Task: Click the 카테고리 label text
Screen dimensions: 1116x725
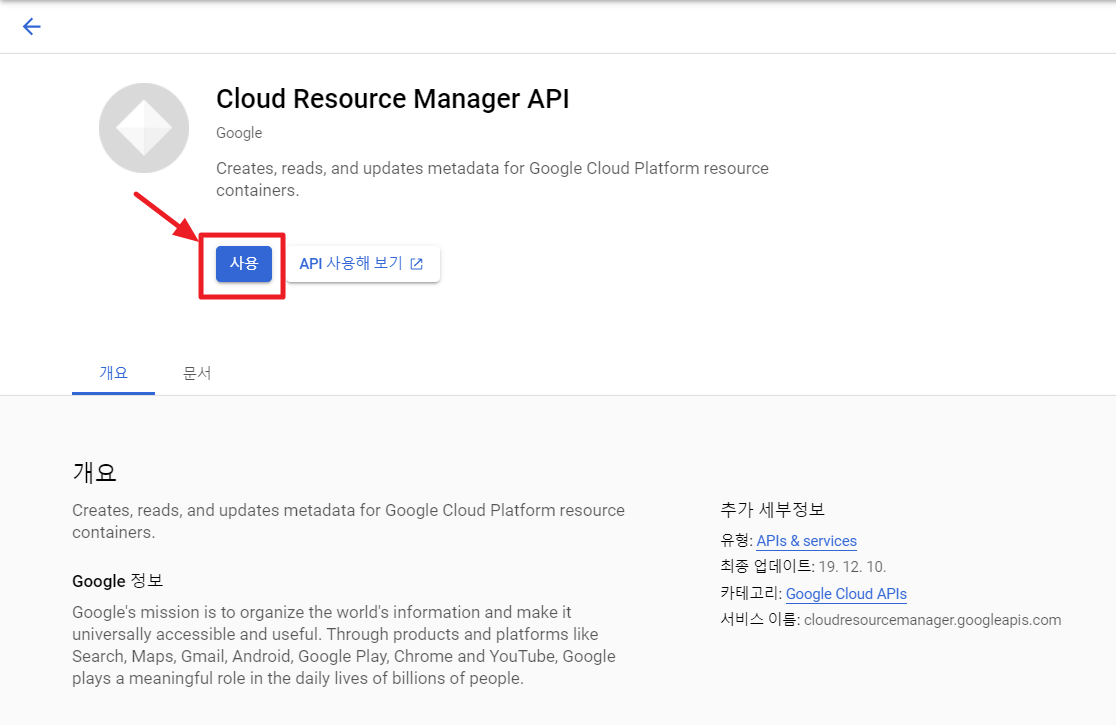Action: [x=749, y=593]
